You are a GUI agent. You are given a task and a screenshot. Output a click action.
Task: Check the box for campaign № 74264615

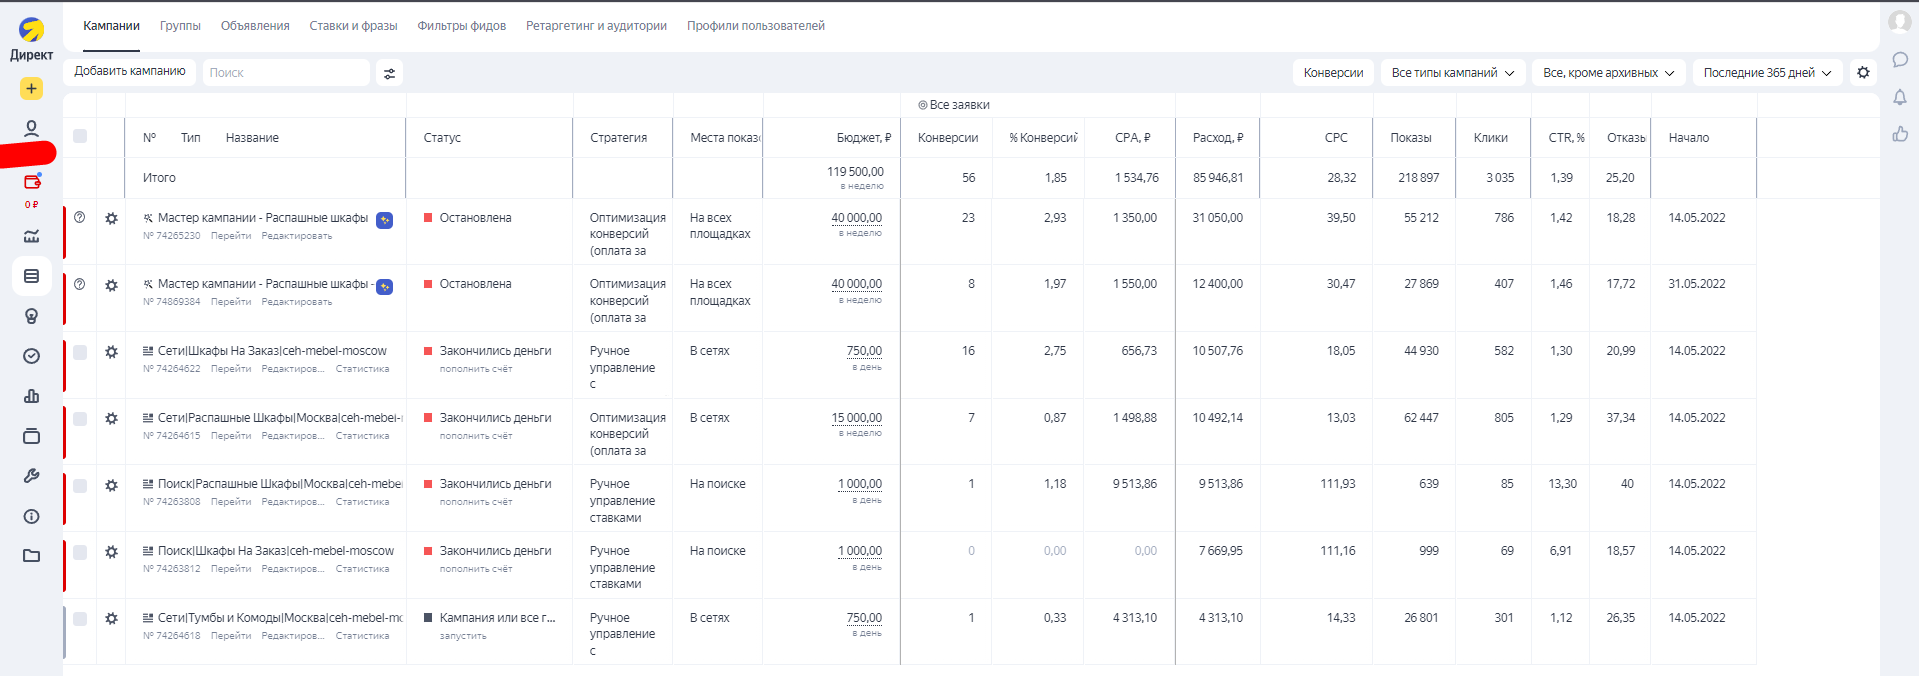point(80,419)
